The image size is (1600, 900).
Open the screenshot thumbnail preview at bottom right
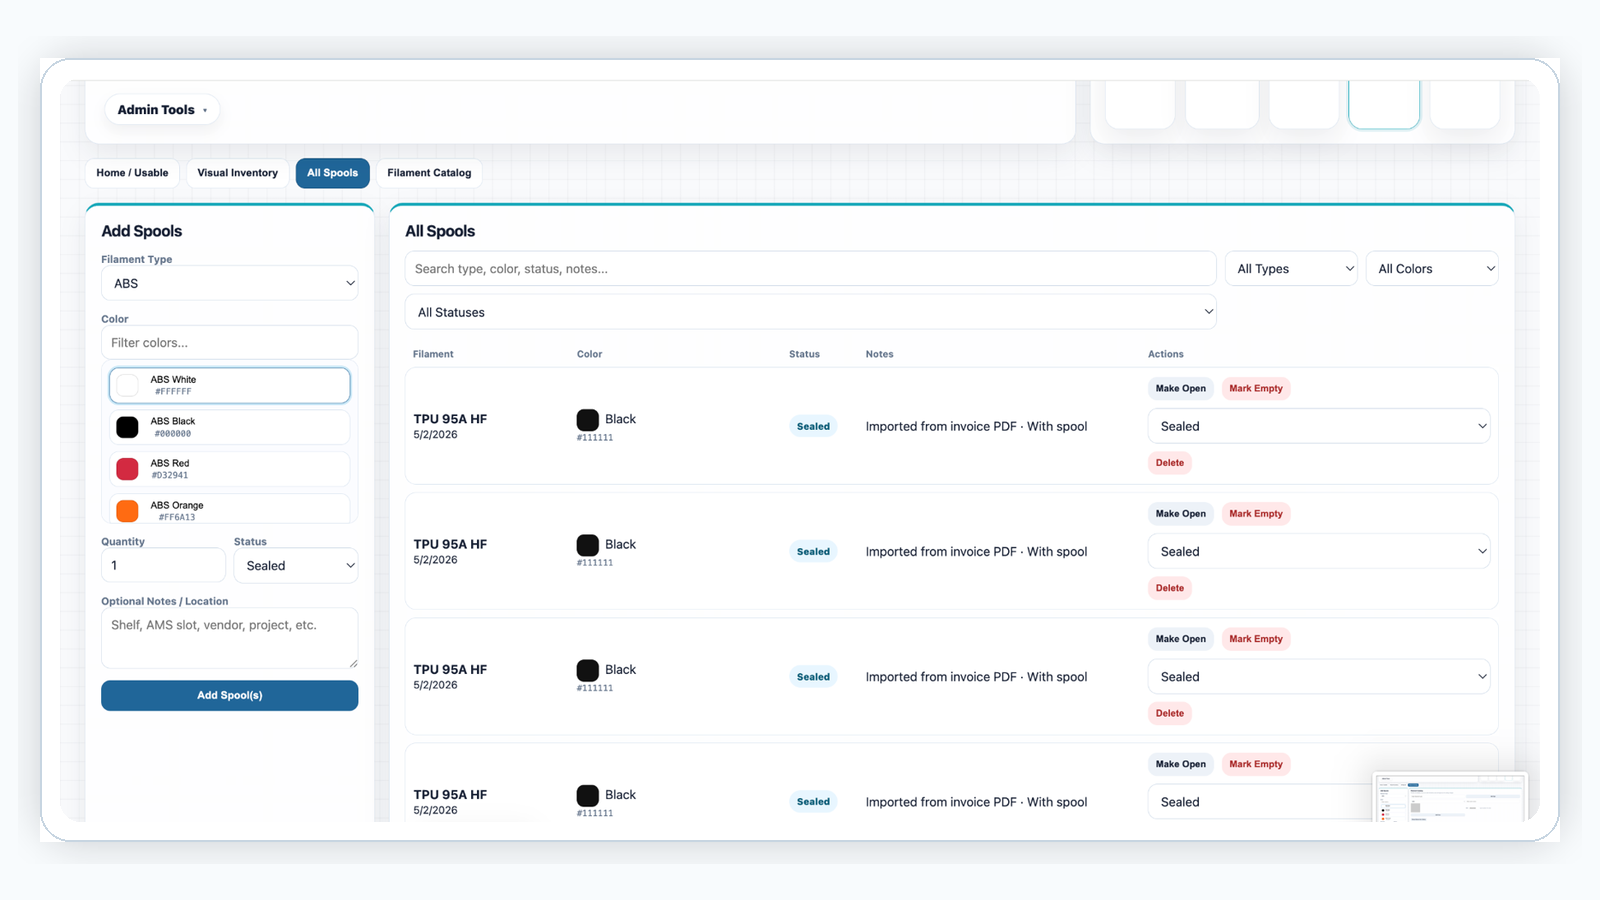[1450, 797]
